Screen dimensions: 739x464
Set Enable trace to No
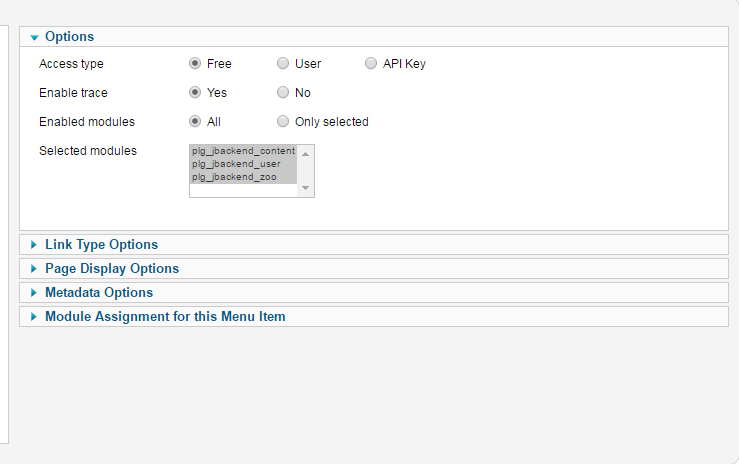[283, 92]
